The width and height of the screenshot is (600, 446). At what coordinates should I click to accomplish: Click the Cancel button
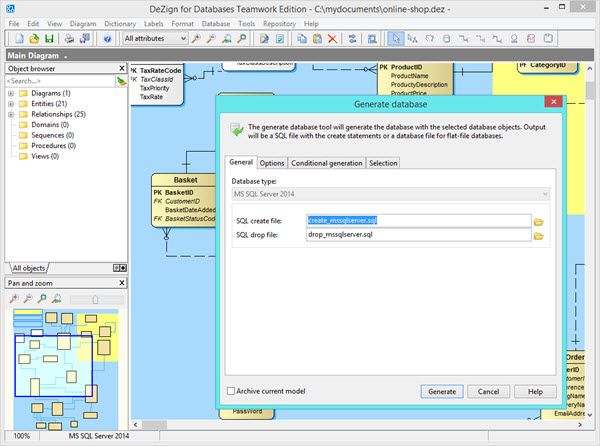click(x=488, y=392)
